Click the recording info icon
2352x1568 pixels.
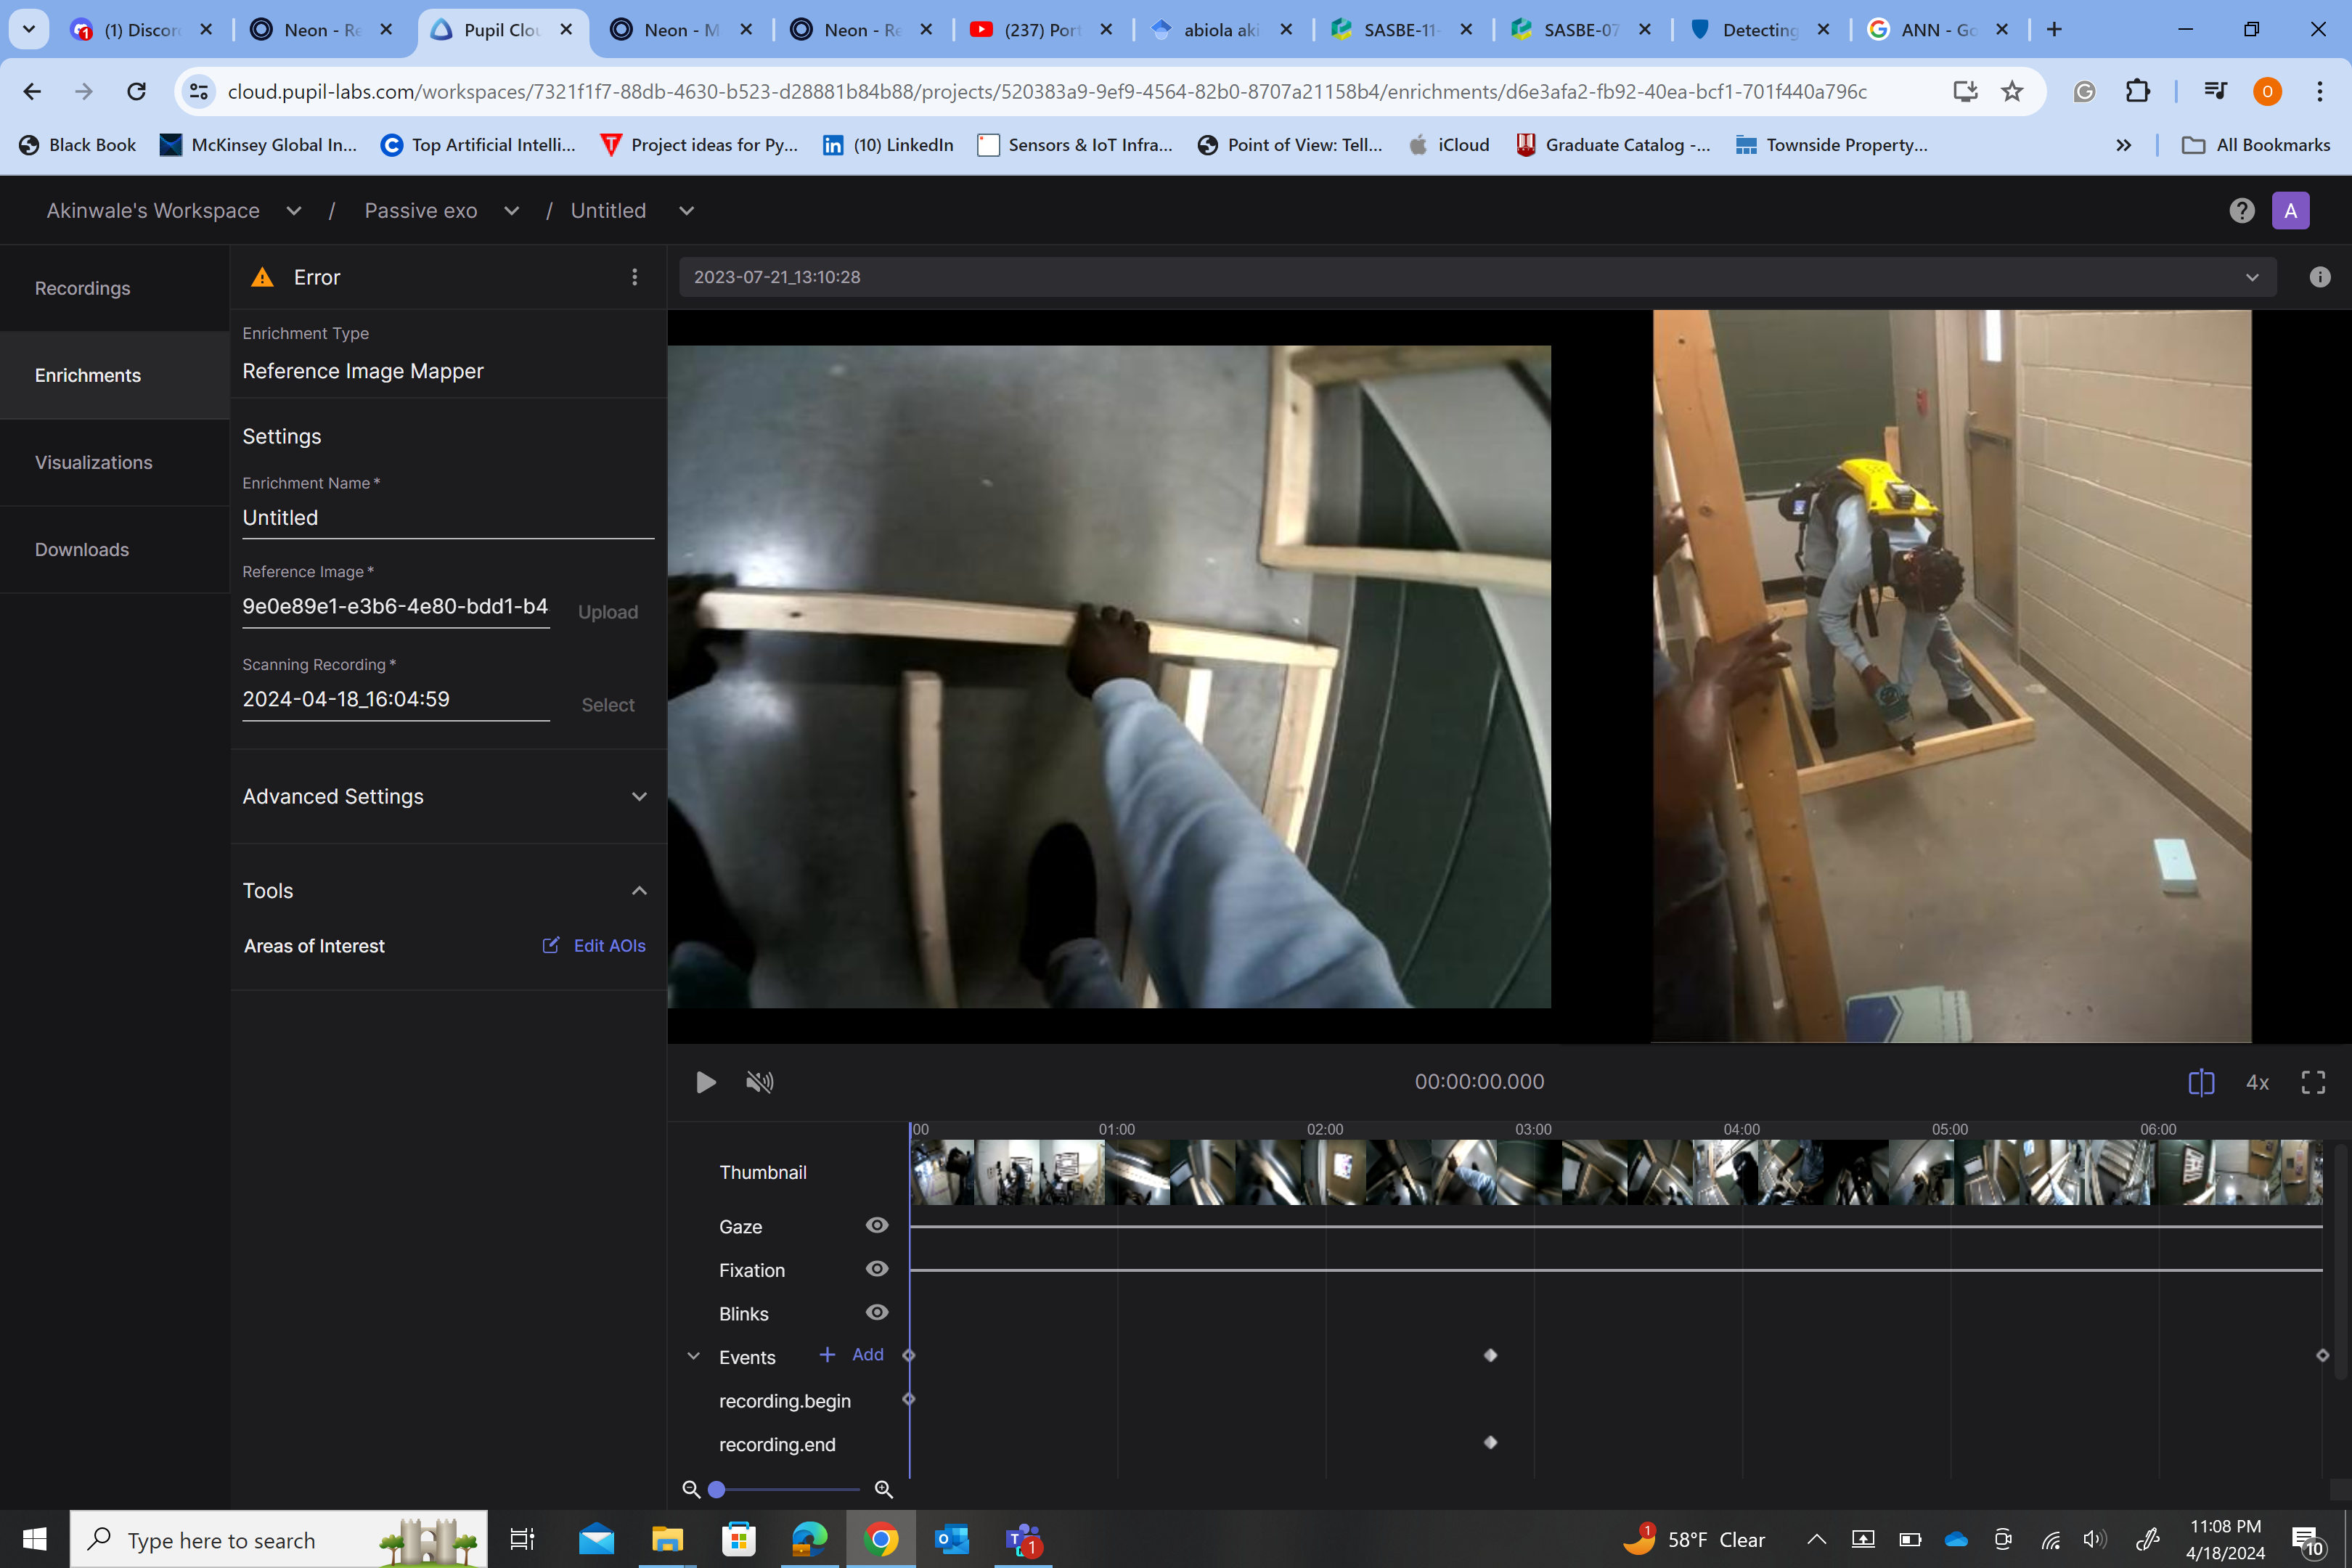pos(2319,277)
